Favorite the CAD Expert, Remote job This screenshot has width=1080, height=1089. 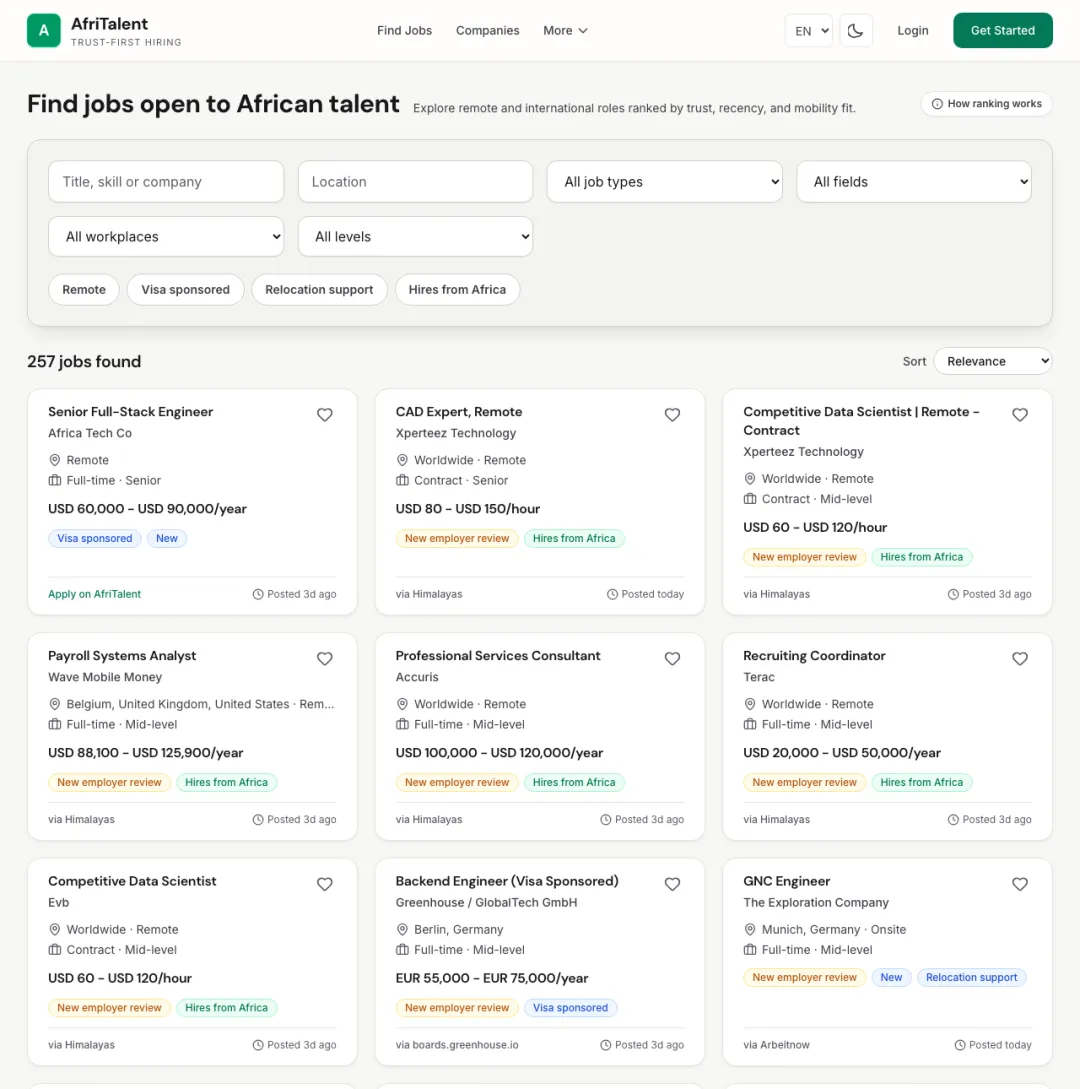(x=672, y=415)
